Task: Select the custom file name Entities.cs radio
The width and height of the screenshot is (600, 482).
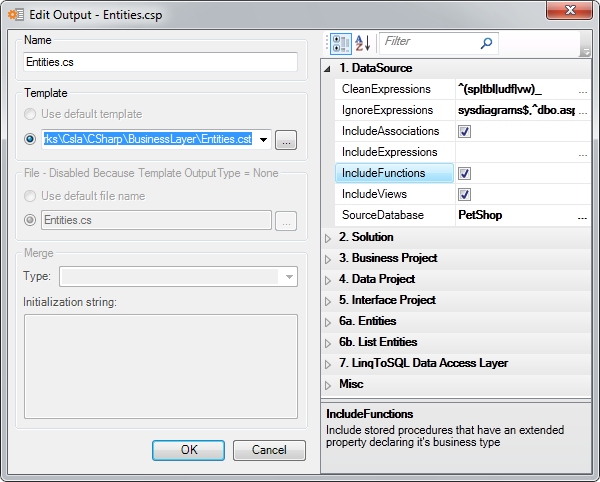Action: point(30,220)
